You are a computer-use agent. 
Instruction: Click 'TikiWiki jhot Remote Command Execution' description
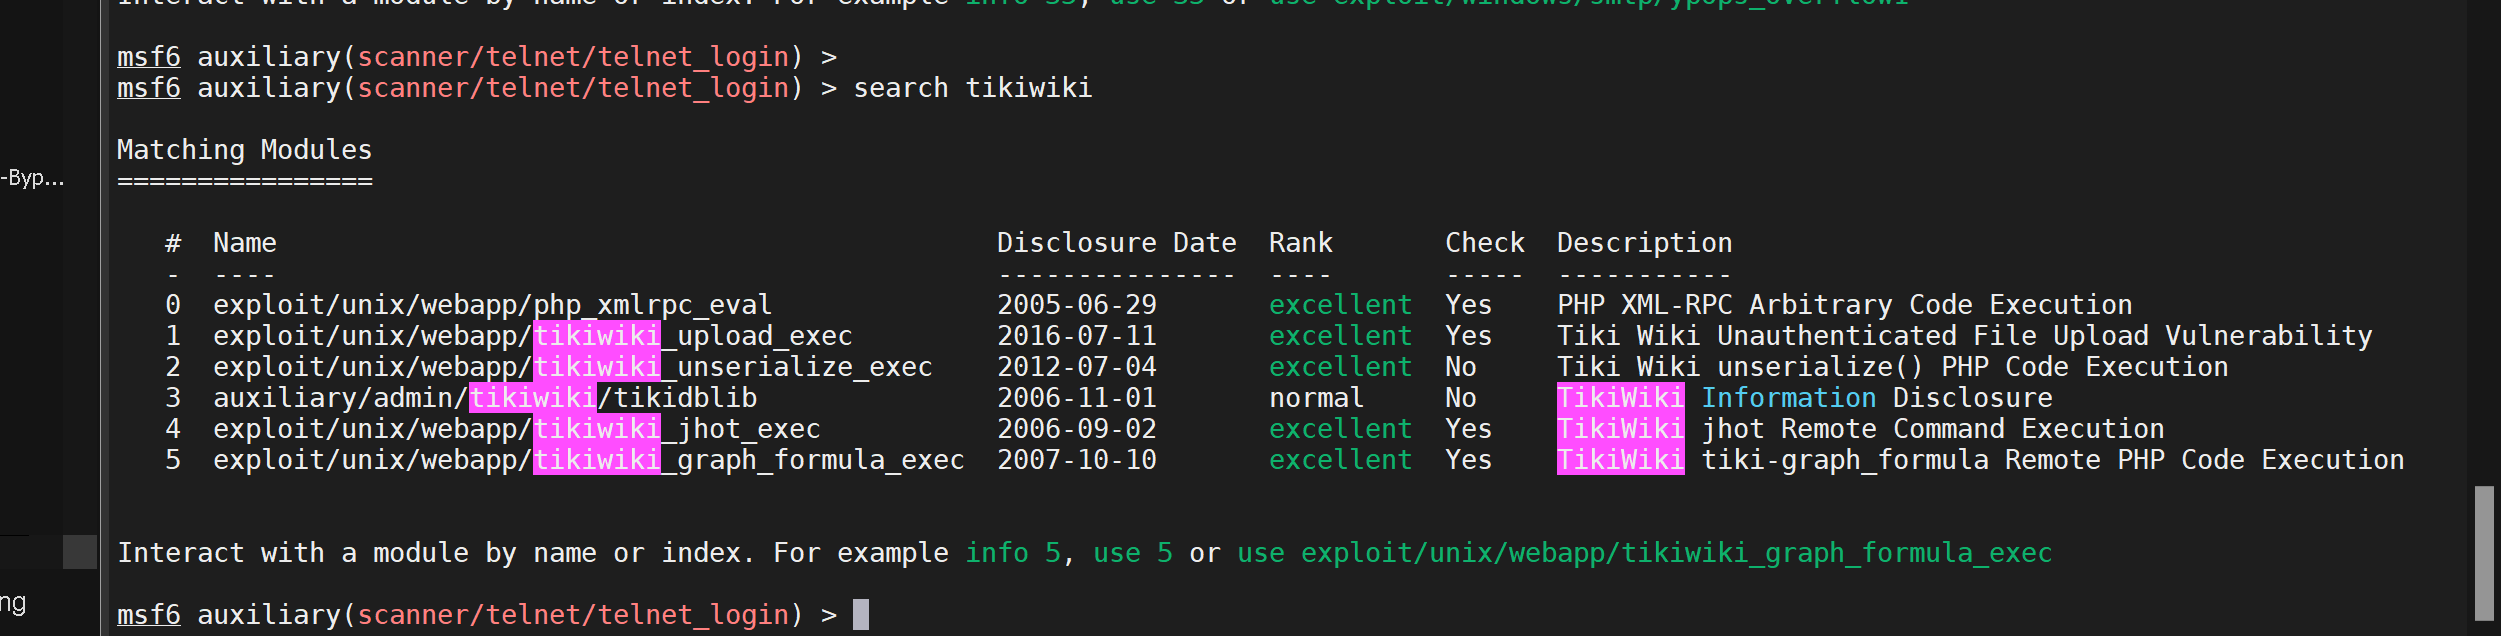tap(1861, 429)
